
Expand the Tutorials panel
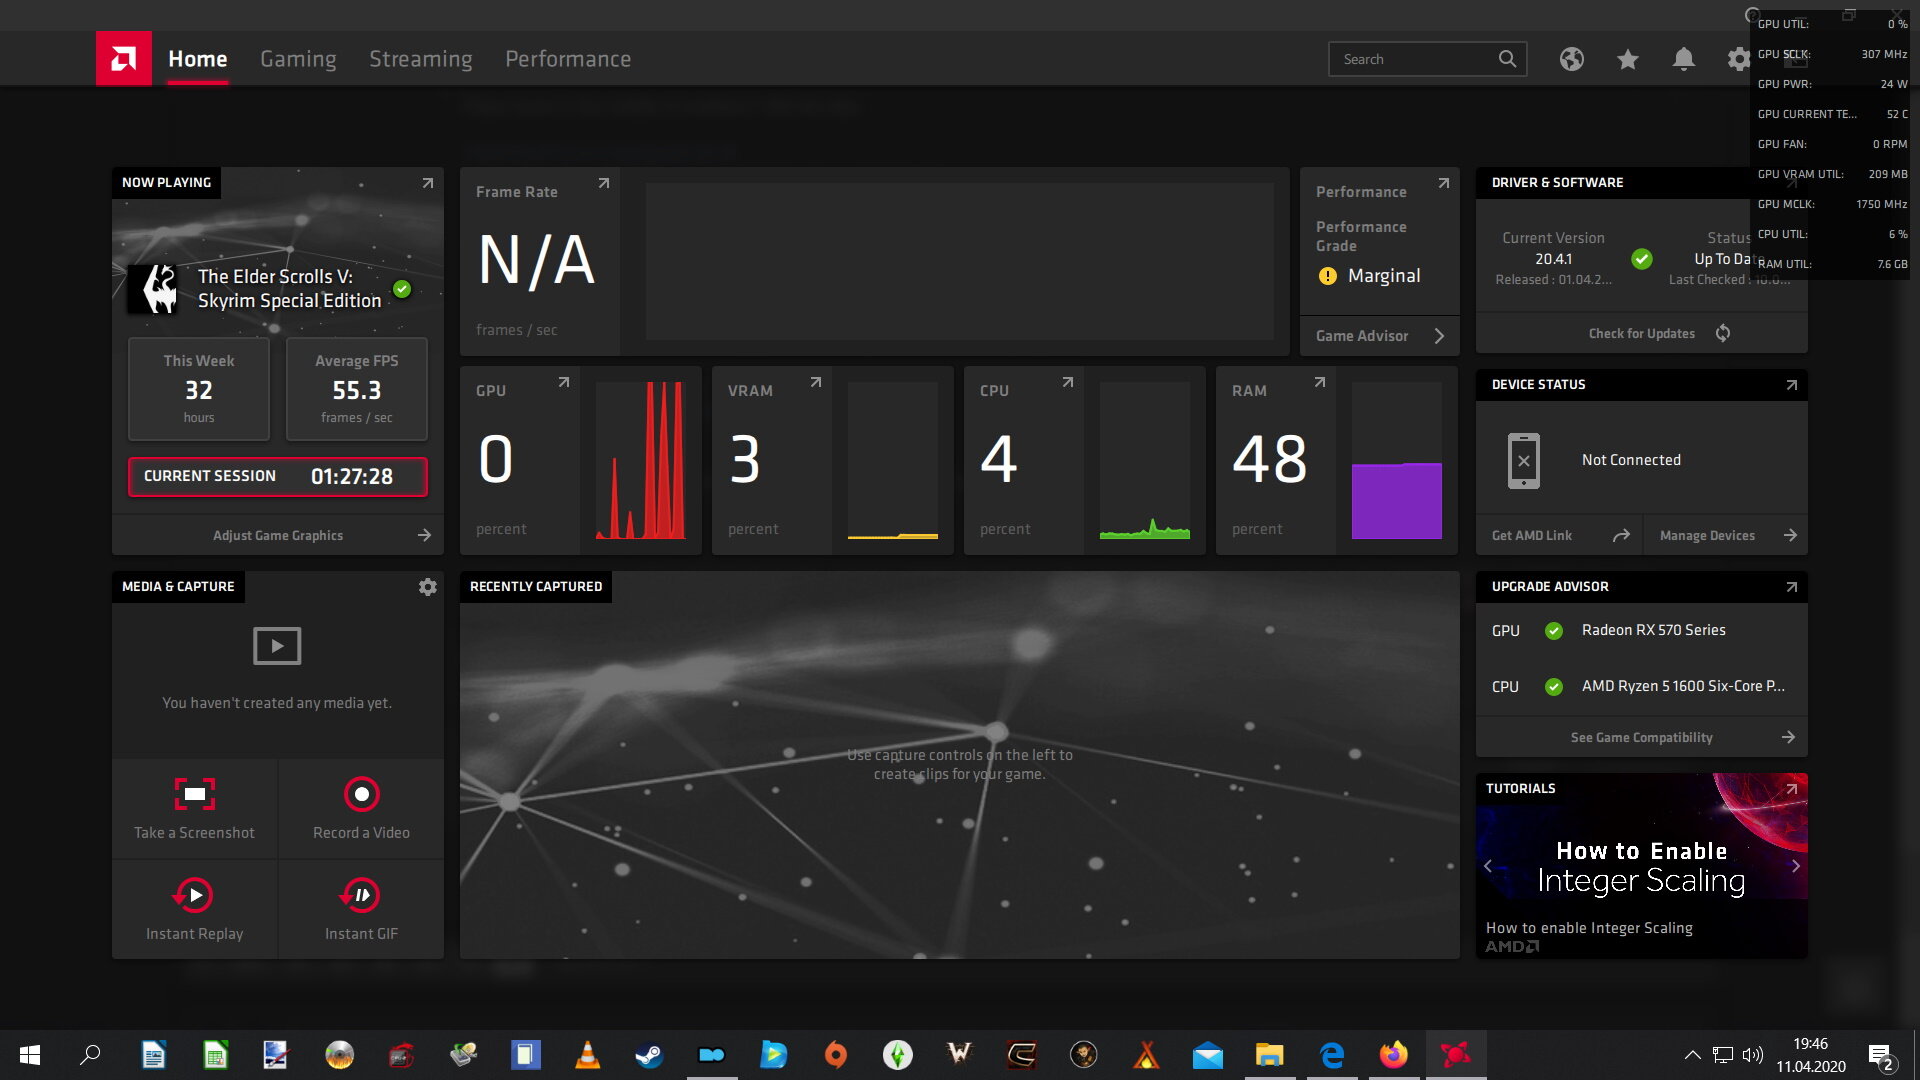pyautogui.click(x=1791, y=789)
